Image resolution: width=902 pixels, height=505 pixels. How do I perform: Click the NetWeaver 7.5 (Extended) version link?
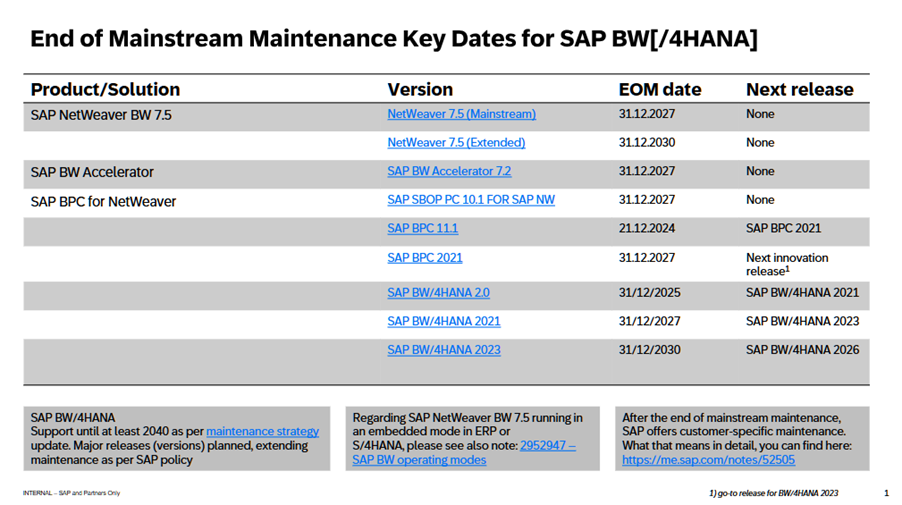click(x=456, y=142)
